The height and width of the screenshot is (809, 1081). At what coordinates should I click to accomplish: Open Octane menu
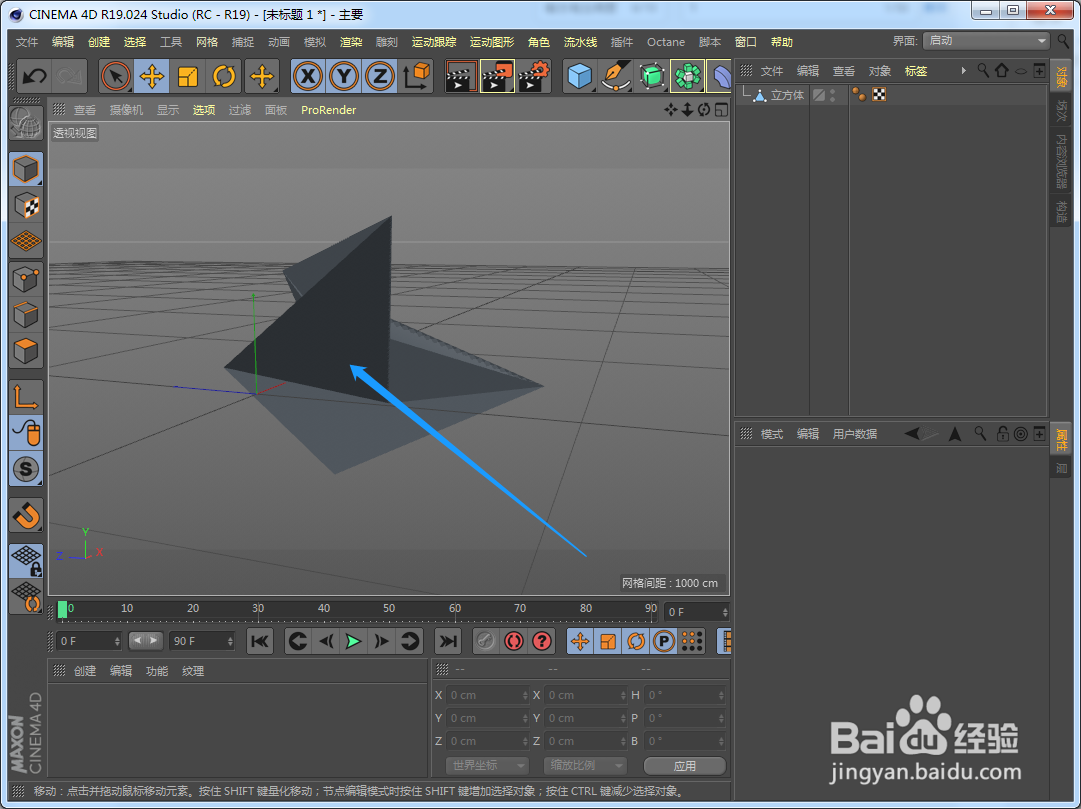point(666,42)
